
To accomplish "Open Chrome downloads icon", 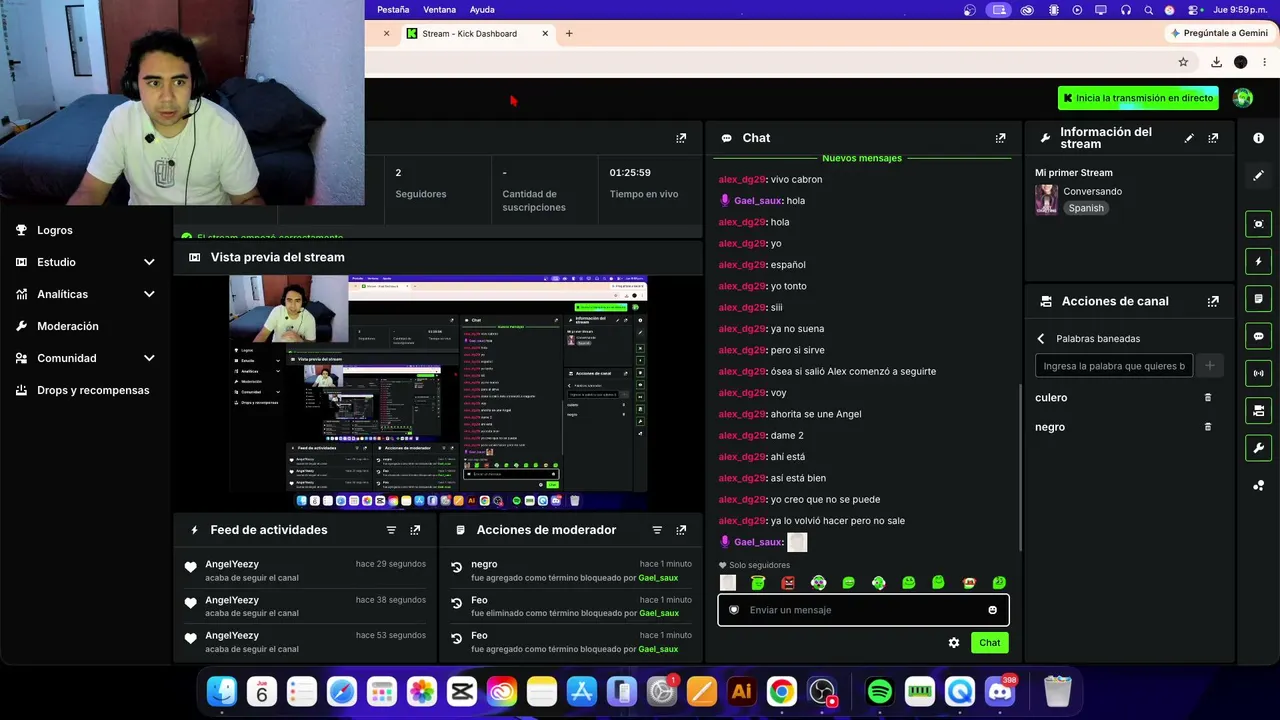I will coord(1216,62).
